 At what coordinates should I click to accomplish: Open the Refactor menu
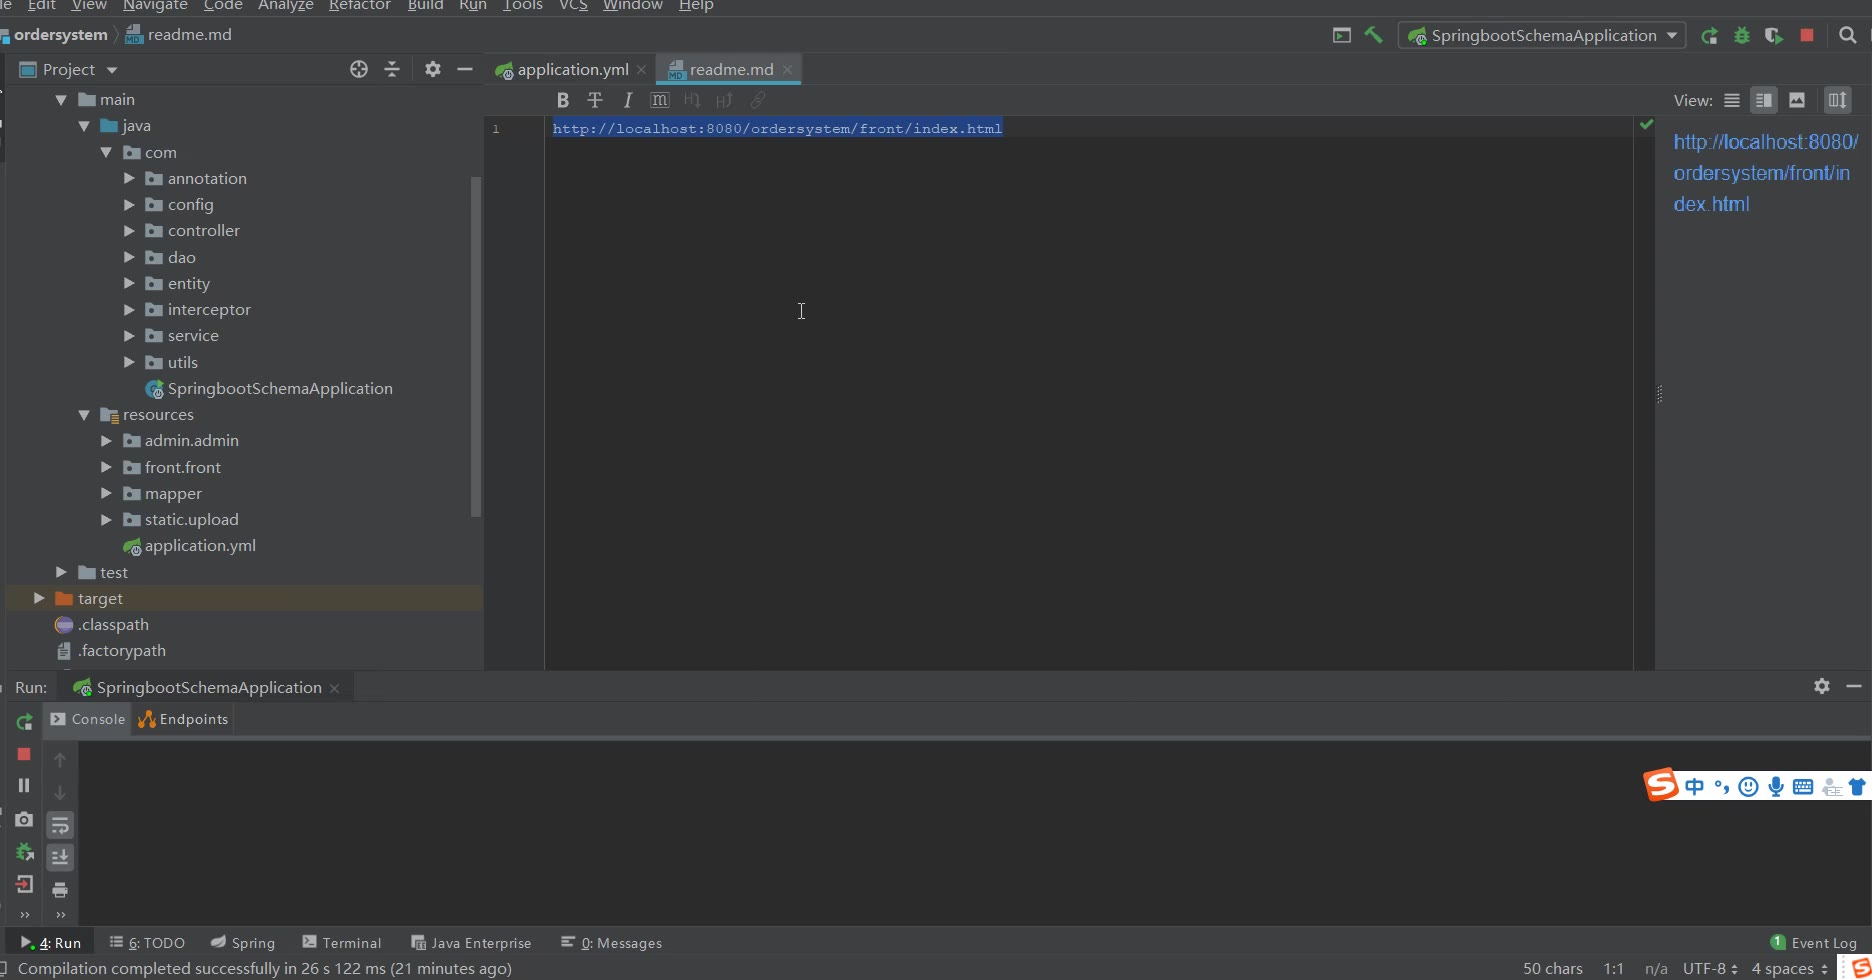pos(359,6)
